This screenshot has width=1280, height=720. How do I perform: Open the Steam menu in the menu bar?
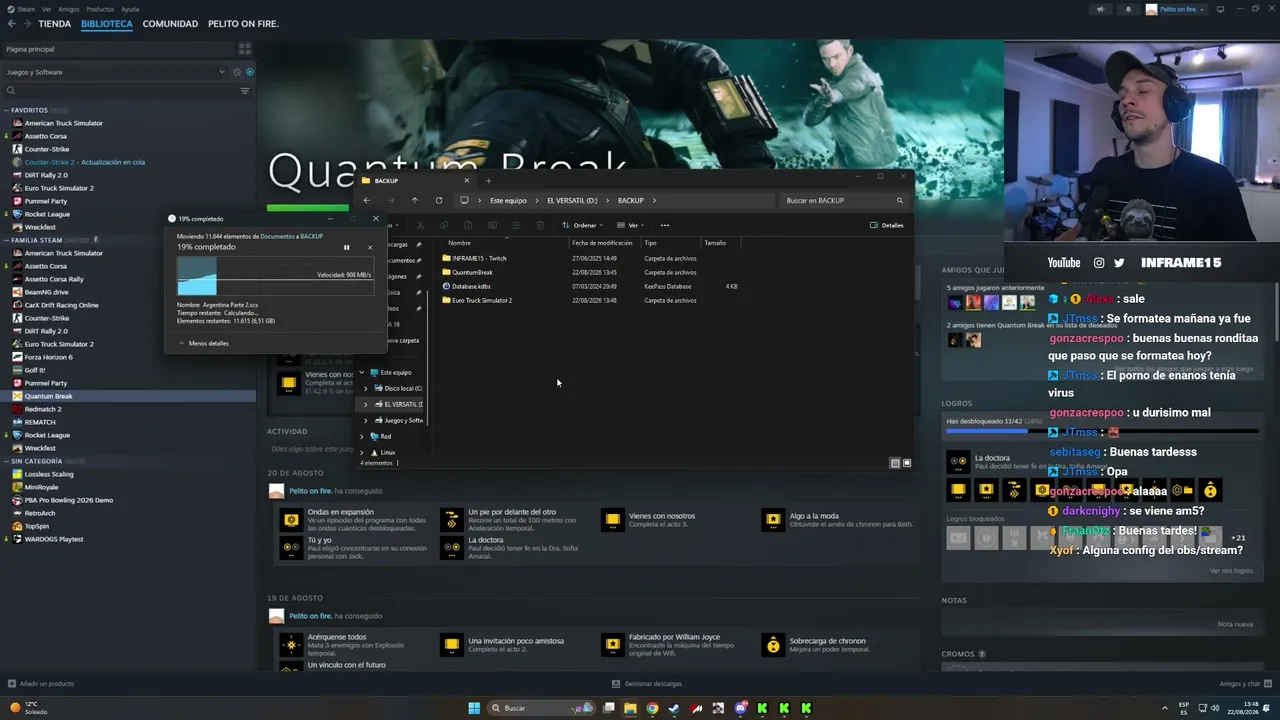pos(25,9)
